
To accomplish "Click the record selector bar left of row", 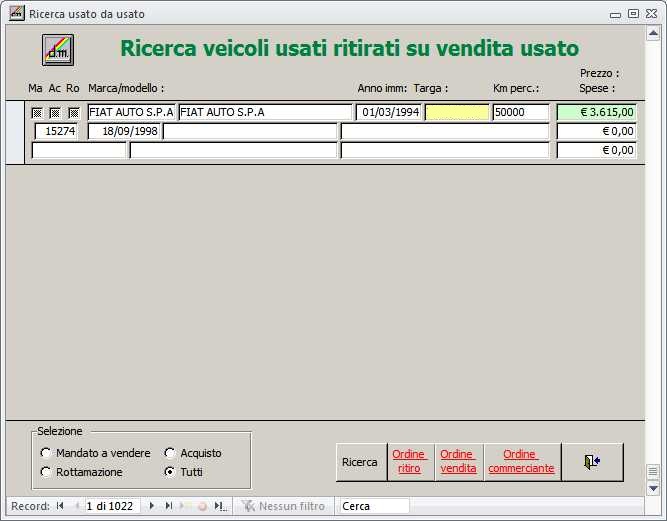I will click(x=15, y=132).
